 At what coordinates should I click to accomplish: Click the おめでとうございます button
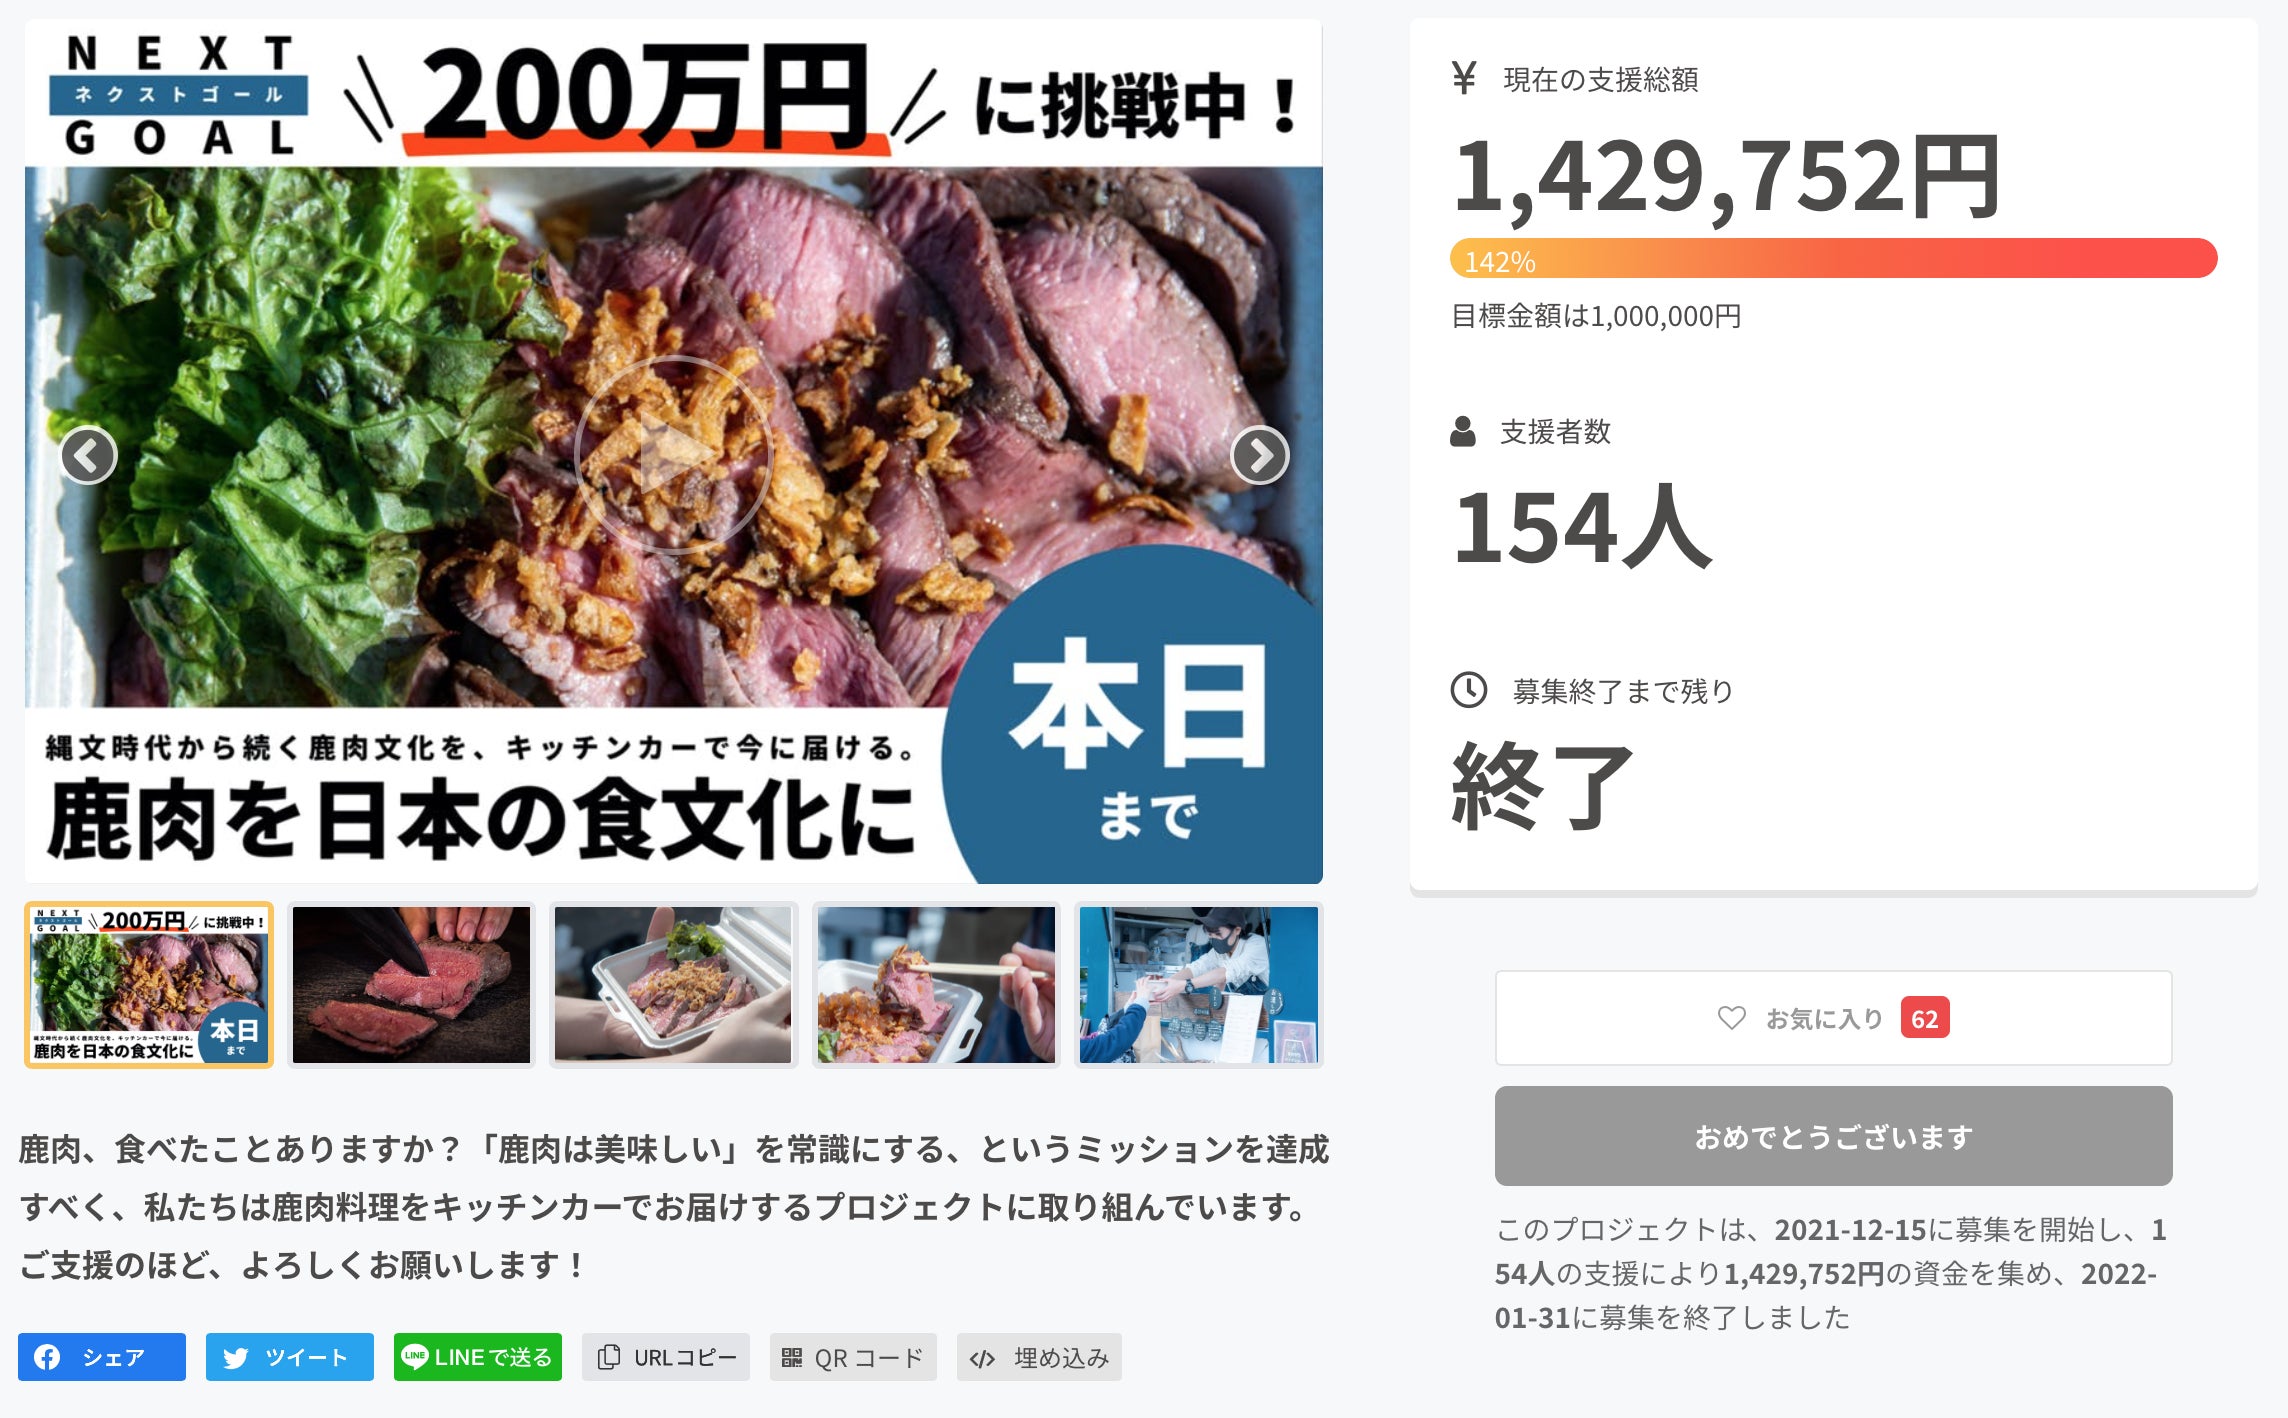click(1833, 1136)
